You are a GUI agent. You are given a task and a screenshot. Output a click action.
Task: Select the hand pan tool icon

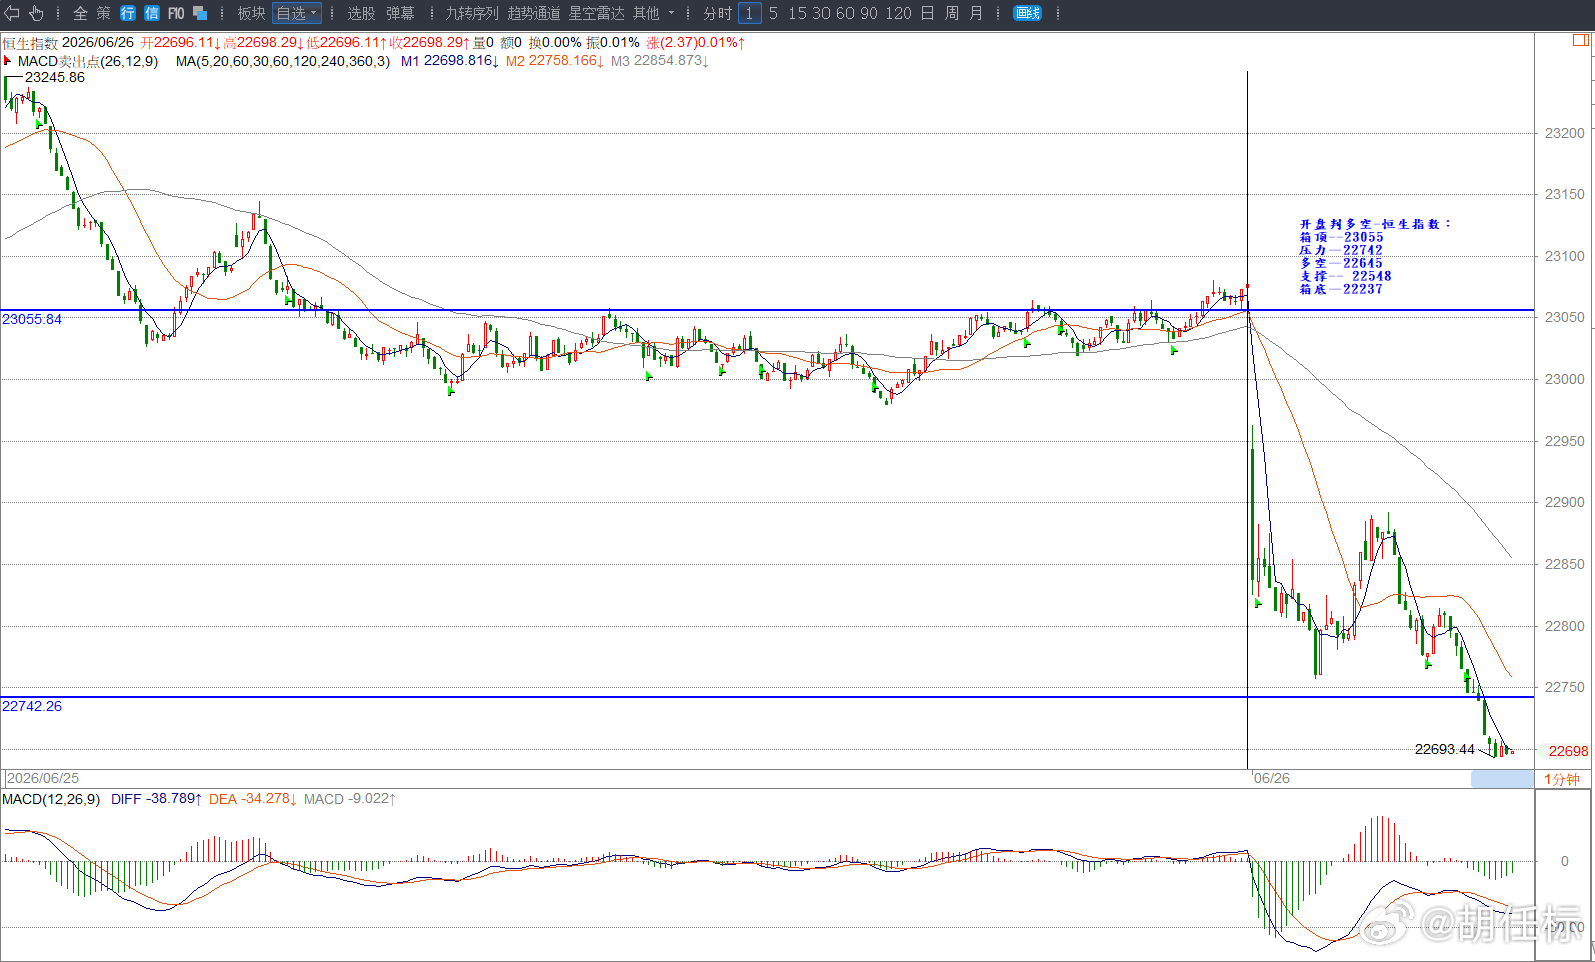tap(36, 13)
